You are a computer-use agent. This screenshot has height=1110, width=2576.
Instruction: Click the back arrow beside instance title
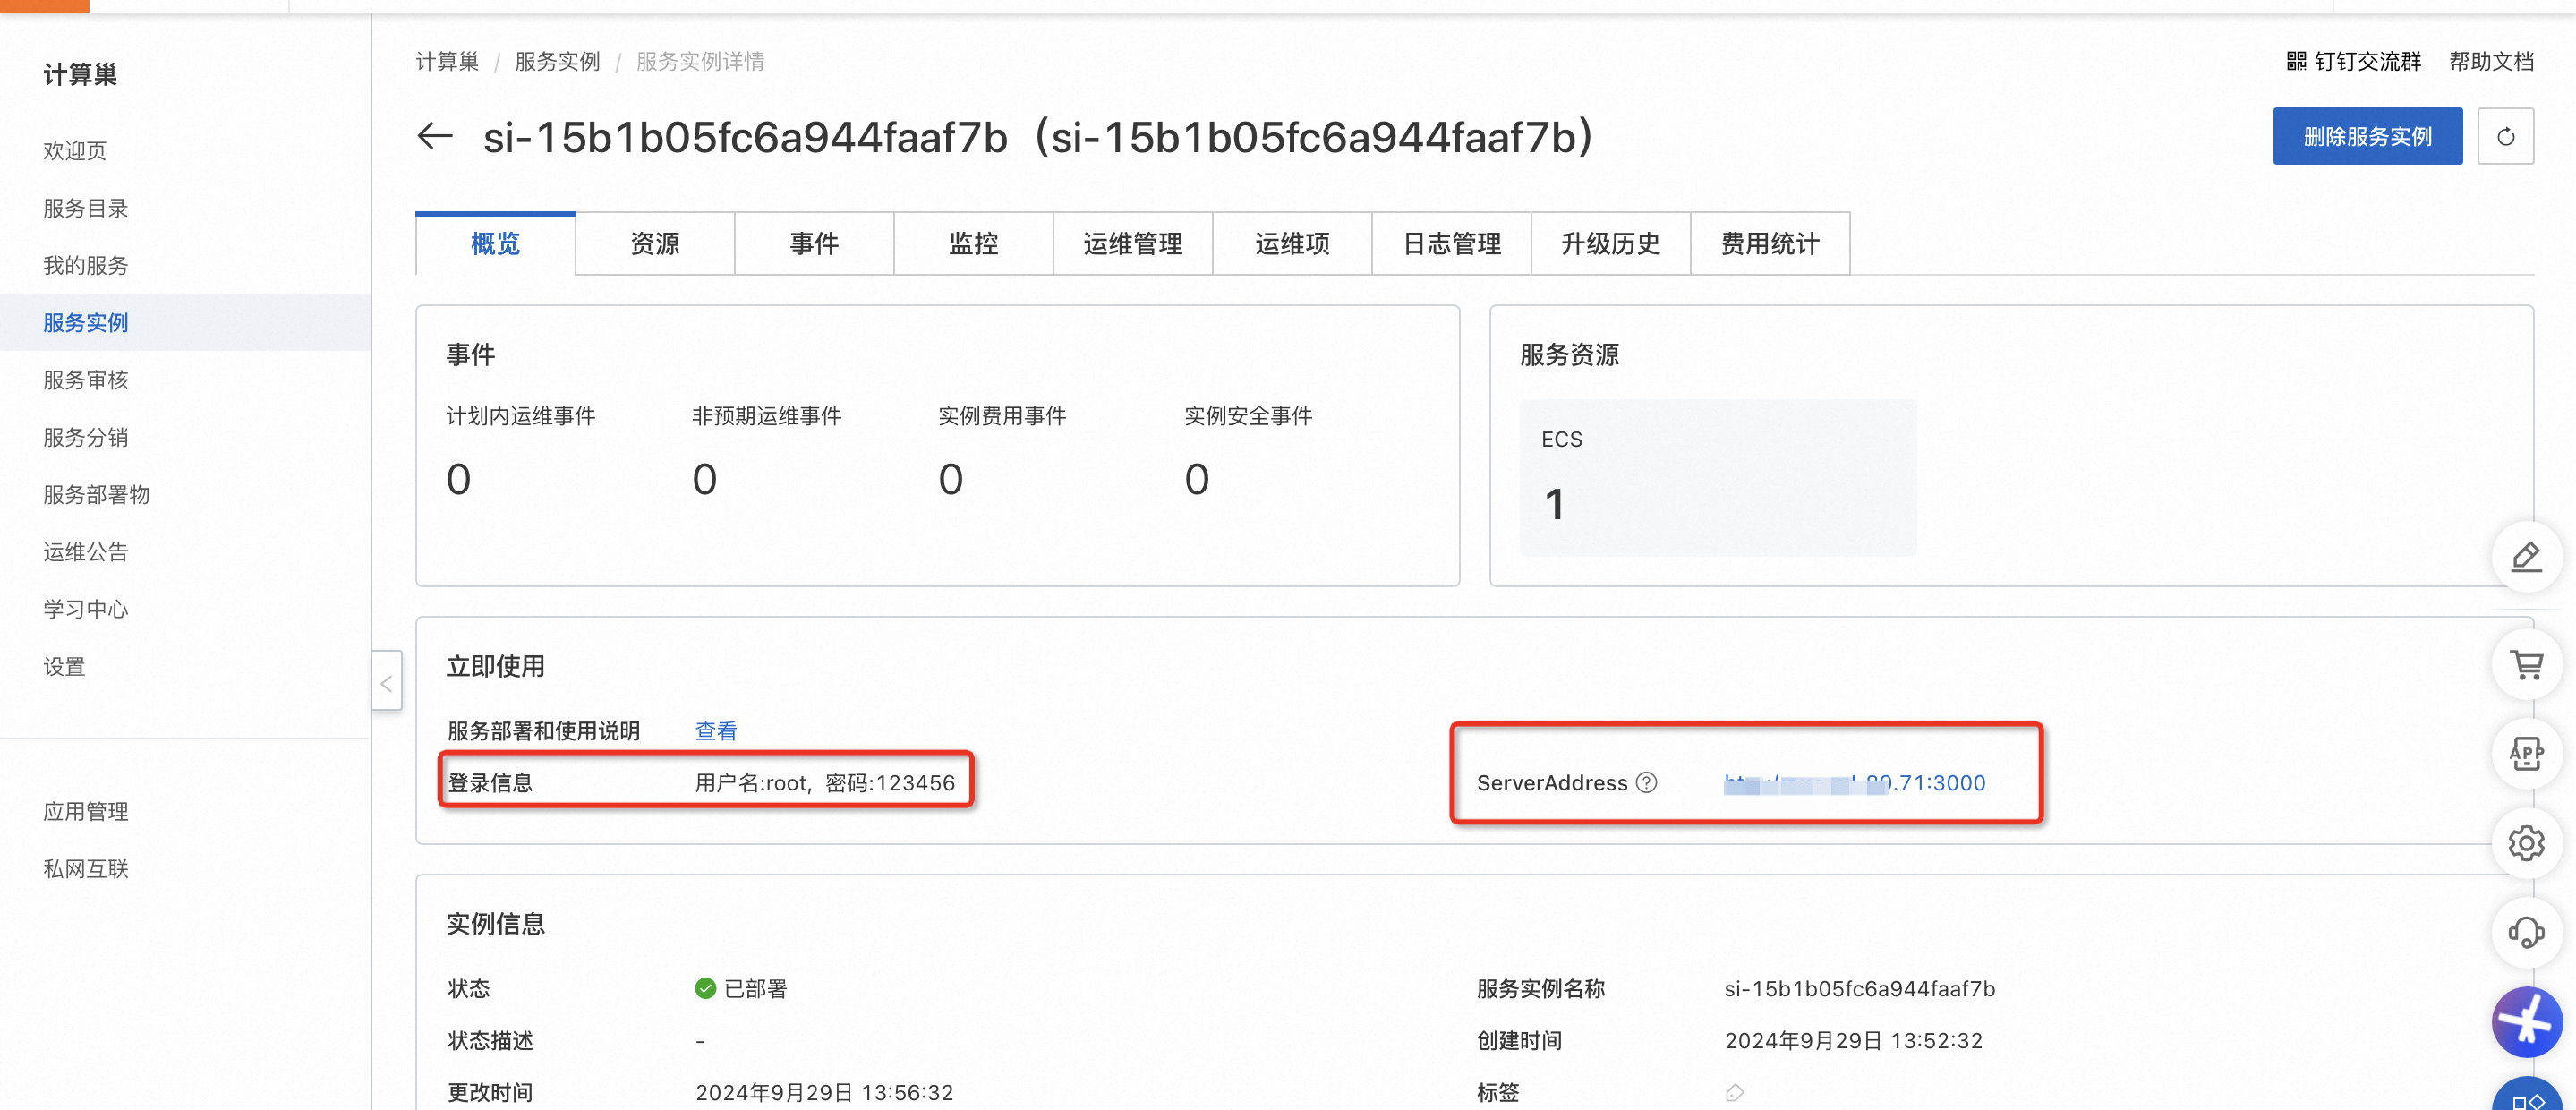435,136
